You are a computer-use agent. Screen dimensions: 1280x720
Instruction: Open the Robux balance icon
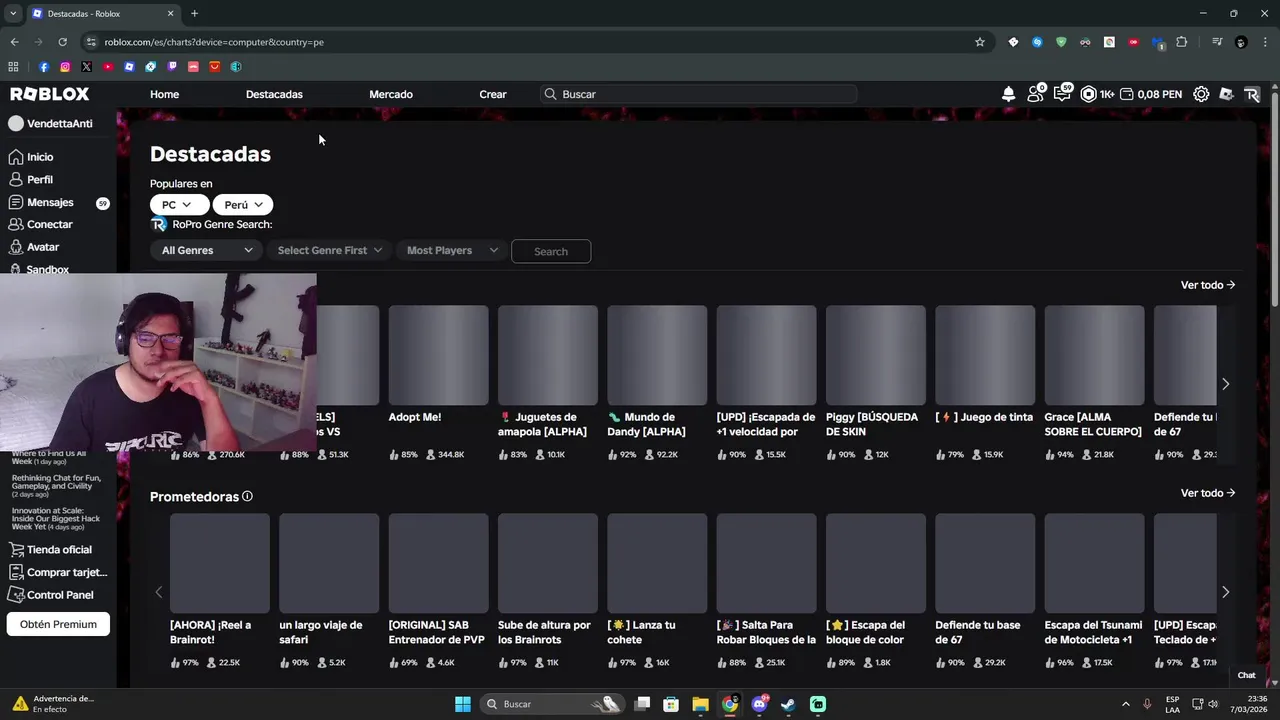click(1089, 94)
